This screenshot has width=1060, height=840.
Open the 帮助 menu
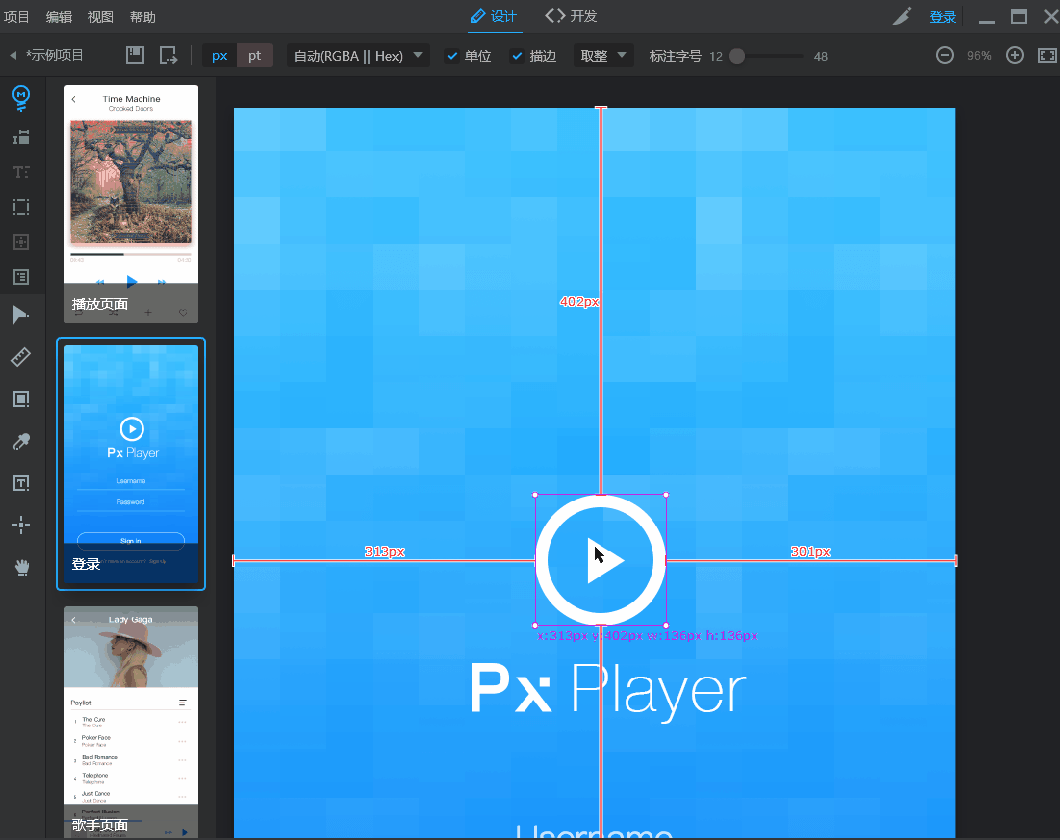143,17
